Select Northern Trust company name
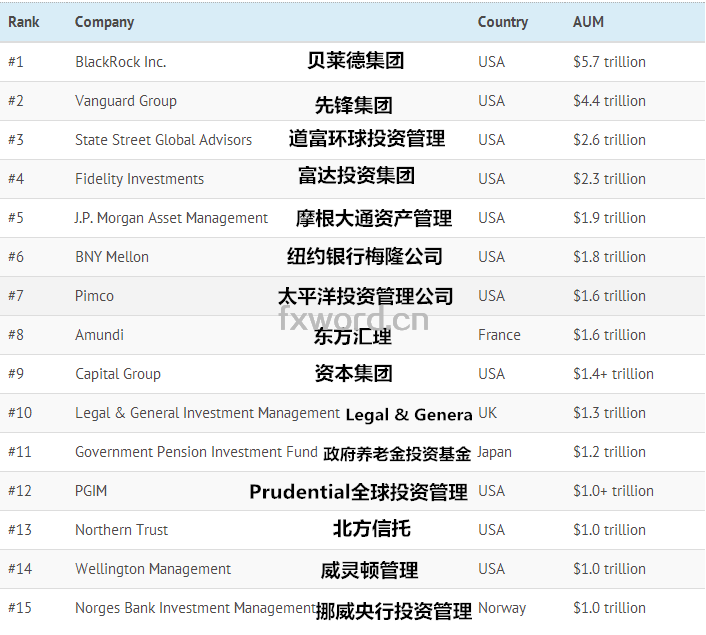706x635 pixels. [x=122, y=530]
